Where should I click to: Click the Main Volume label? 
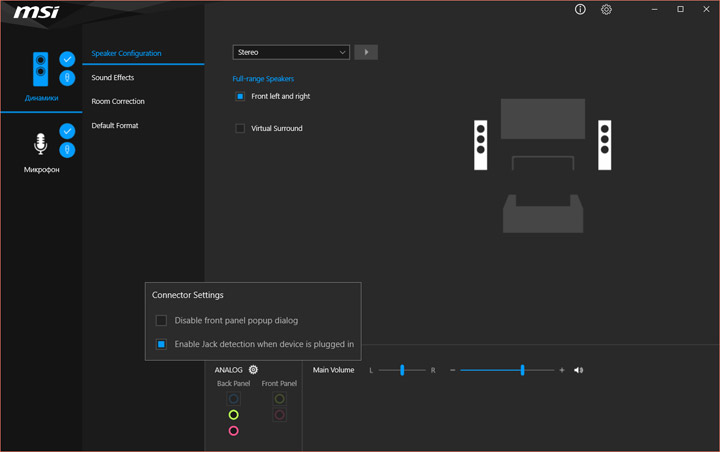[x=333, y=370]
